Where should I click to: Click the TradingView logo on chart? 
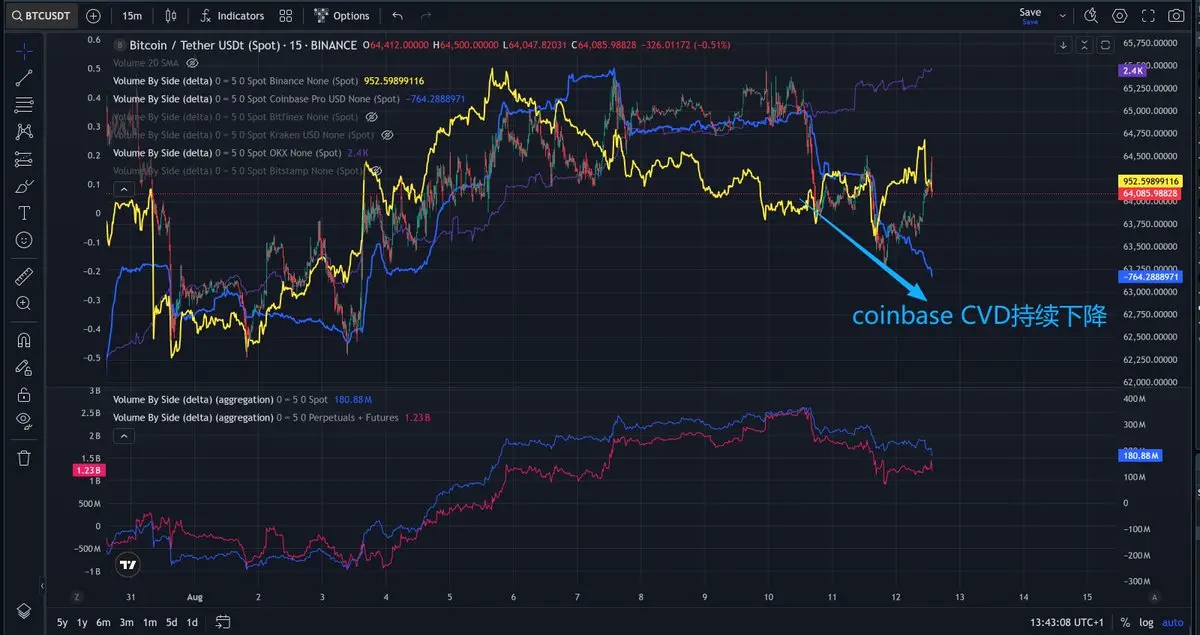tap(127, 565)
